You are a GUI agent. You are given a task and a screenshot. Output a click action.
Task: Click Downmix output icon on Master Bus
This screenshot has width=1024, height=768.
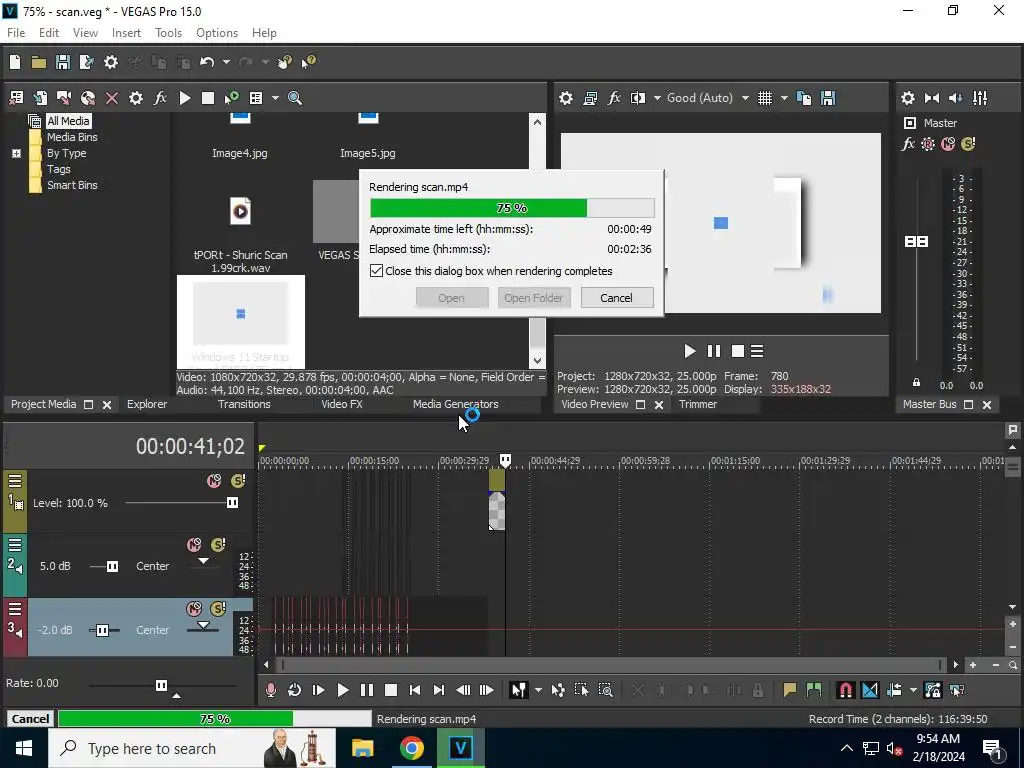(x=932, y=98)
